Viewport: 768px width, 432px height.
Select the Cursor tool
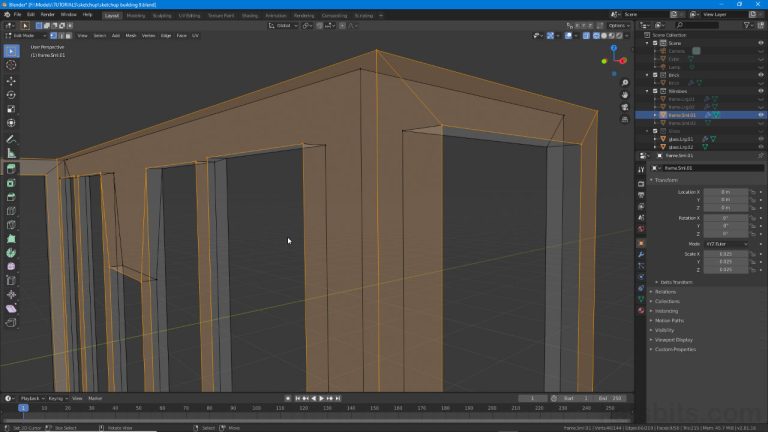[x=11, y=65]
